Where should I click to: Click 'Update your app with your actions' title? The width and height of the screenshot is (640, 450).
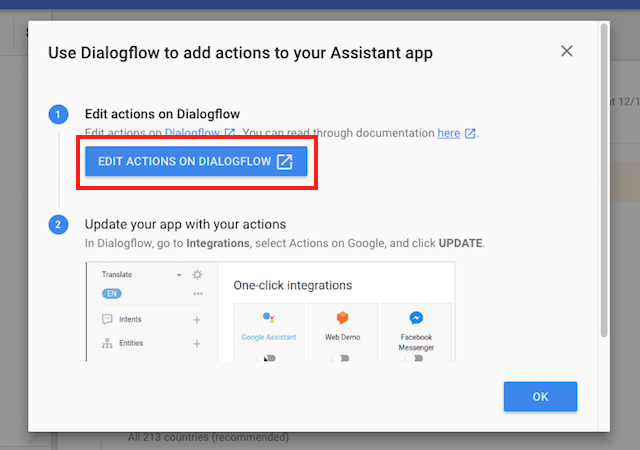(x=185, y=224)
